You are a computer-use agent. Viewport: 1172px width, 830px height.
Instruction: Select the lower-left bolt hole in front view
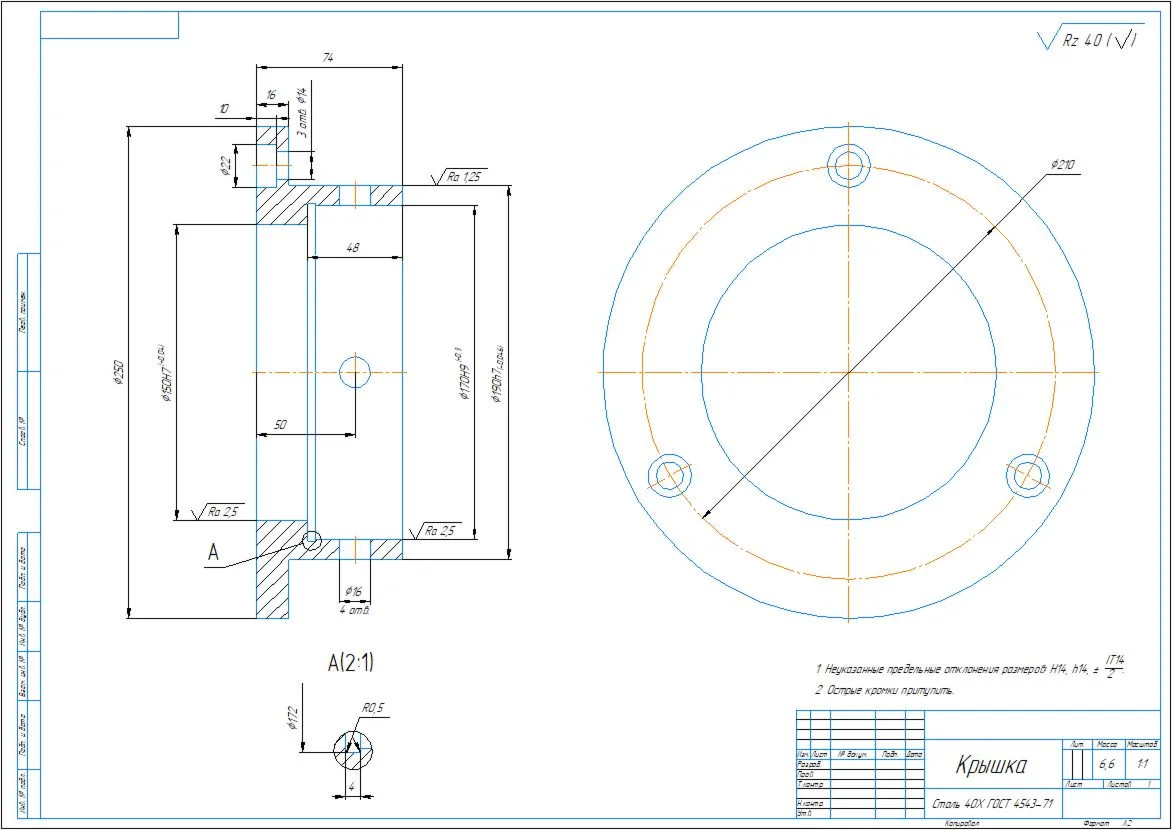(x=670, y=476)
